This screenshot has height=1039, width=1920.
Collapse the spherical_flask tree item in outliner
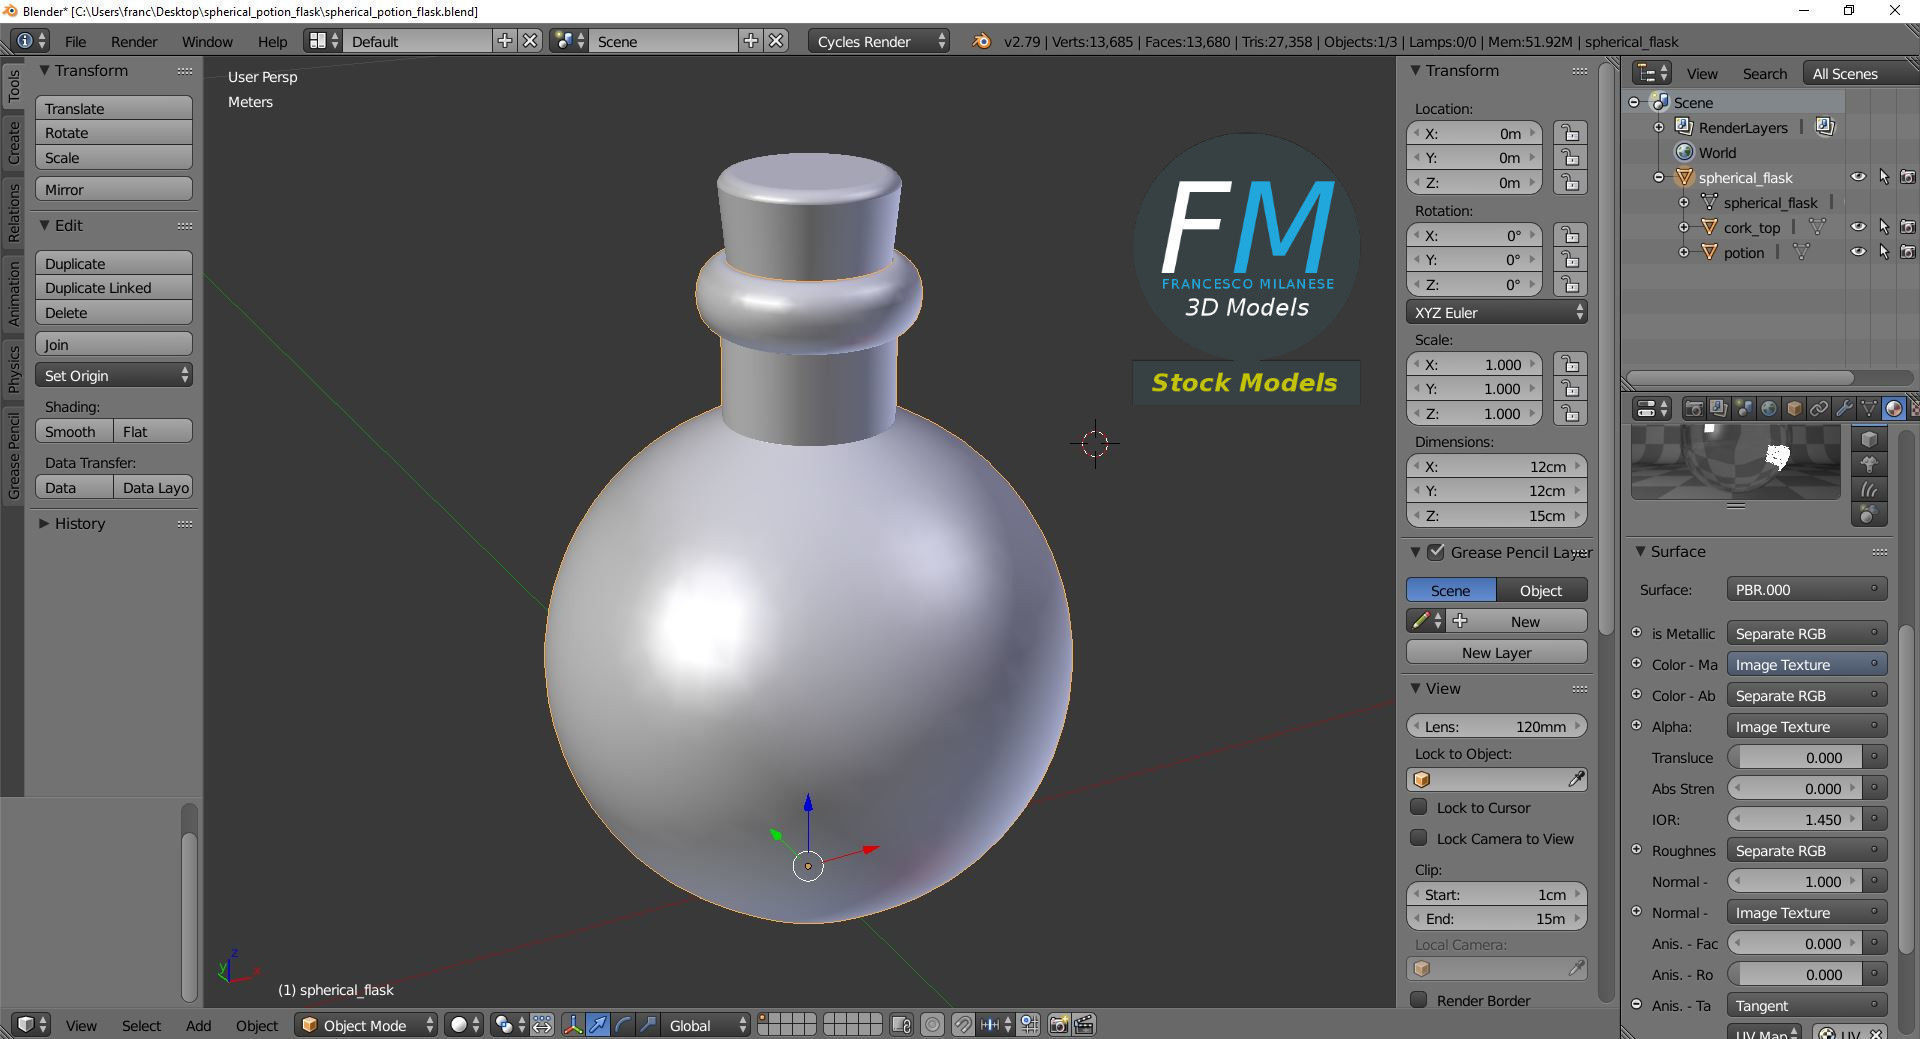coord(1659,178)
